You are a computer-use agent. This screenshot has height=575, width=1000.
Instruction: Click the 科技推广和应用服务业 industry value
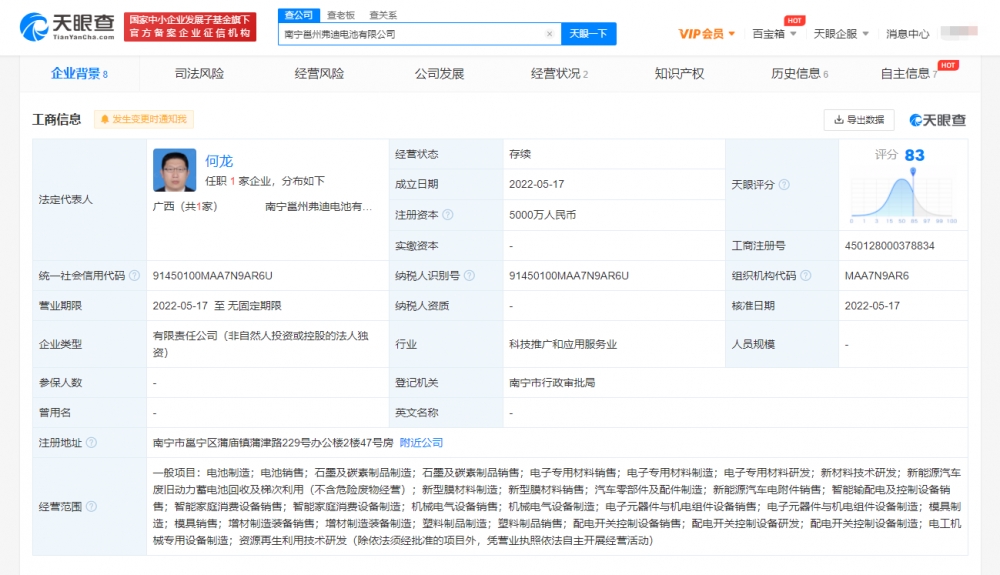coord(563,344)
